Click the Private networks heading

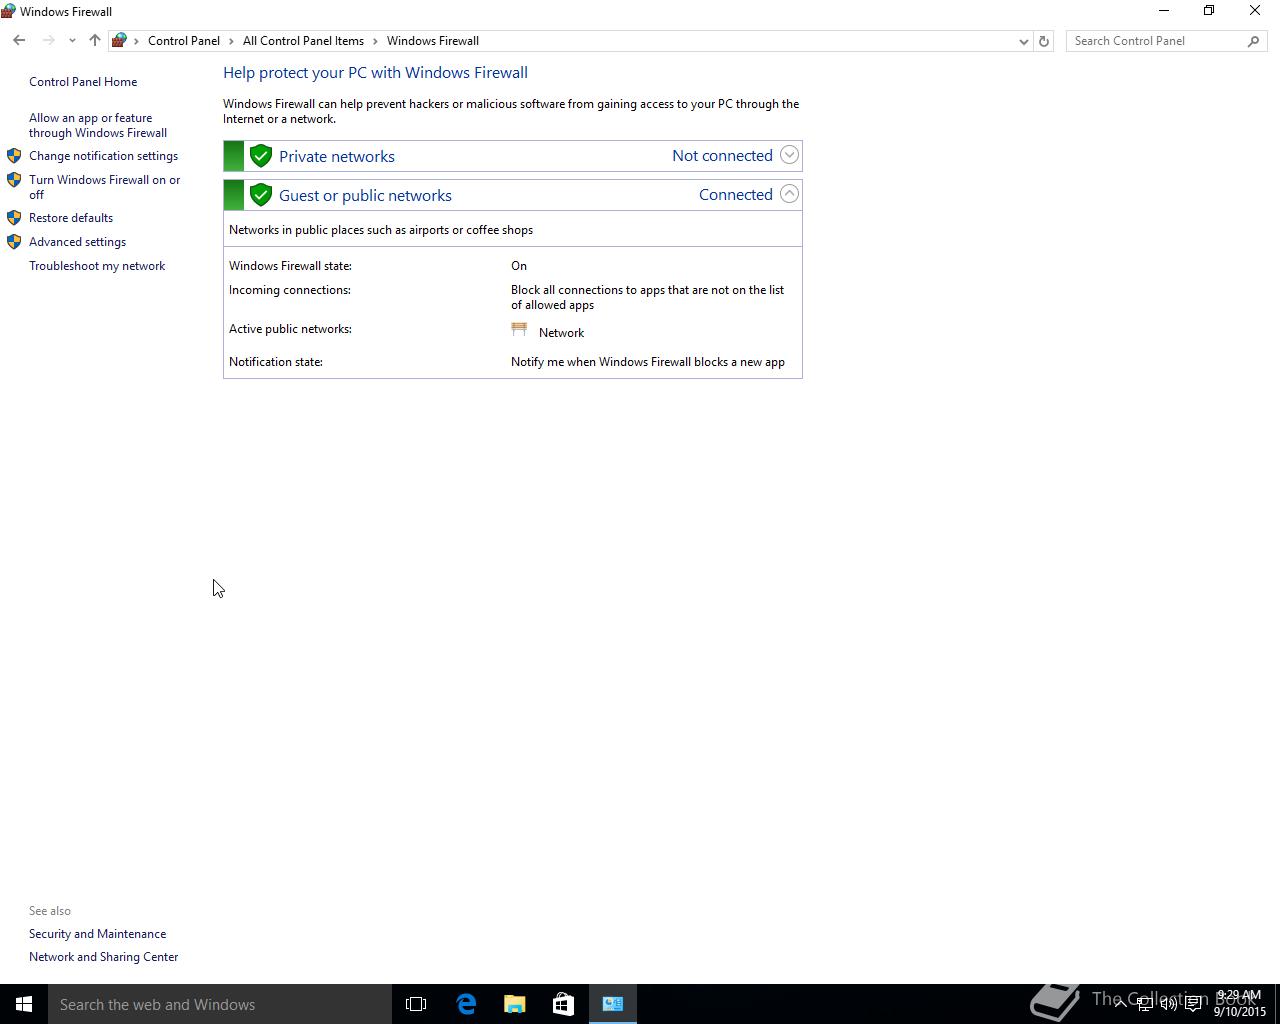click(x=337, y=156)
